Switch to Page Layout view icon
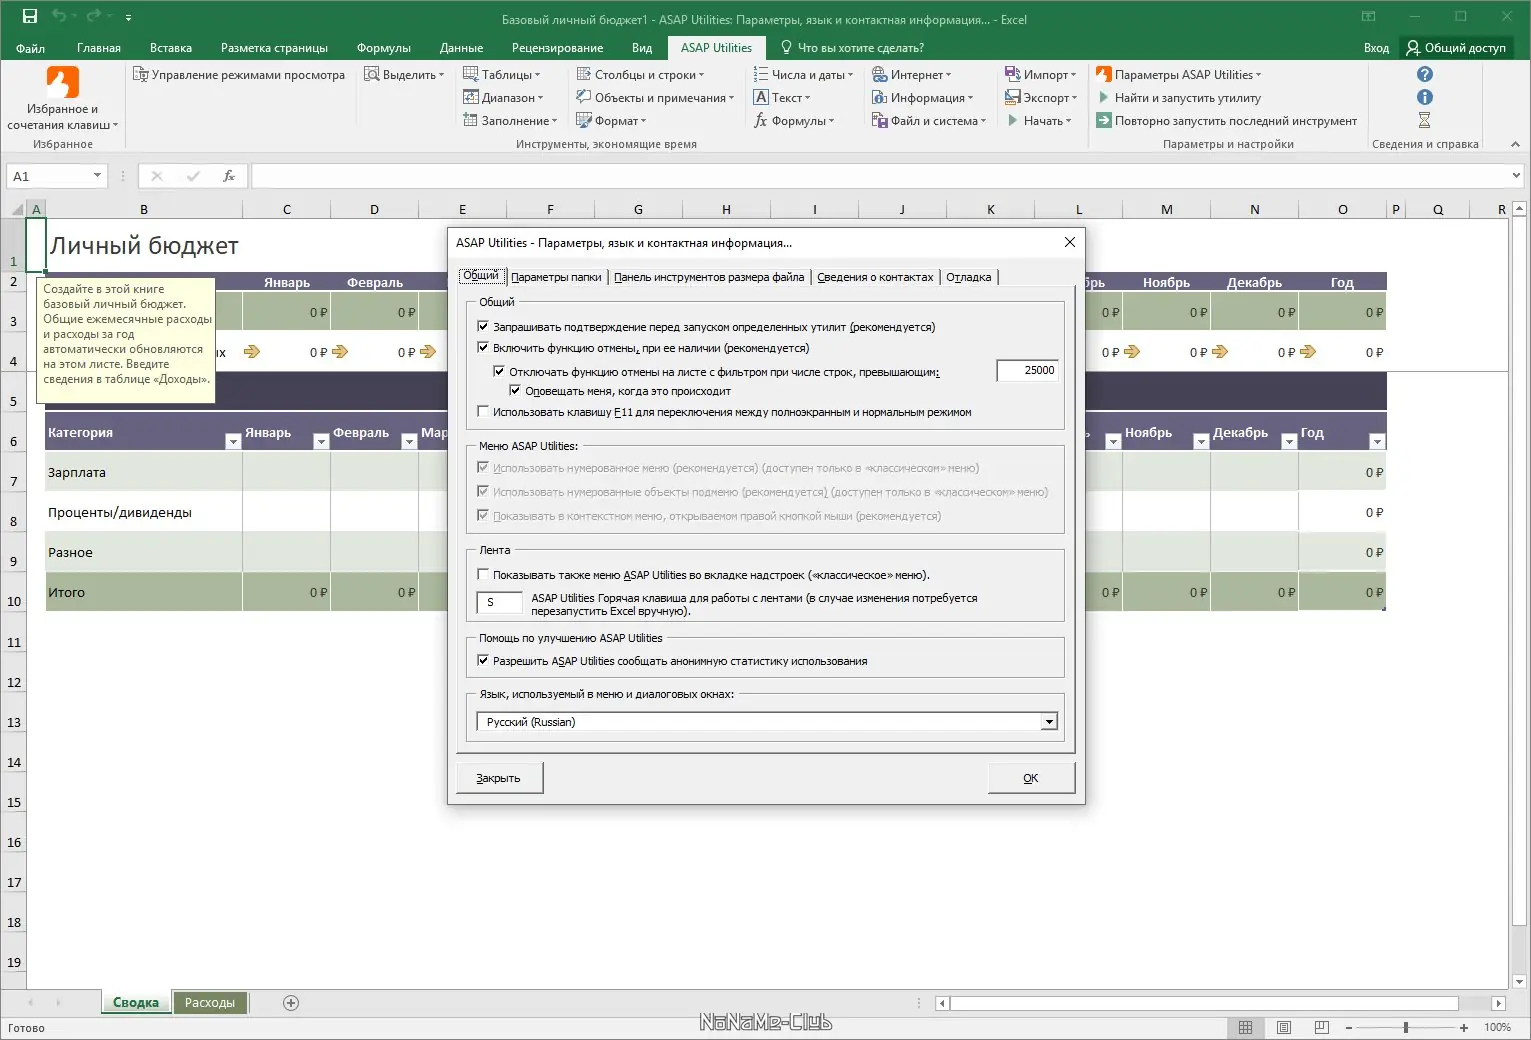This screenshot has width=1531, height=1040. coord(1284,1028)
